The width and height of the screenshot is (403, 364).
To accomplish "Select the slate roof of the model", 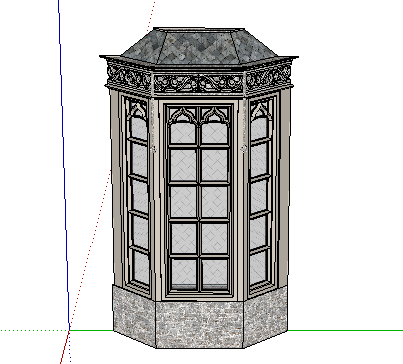I will pos(199,47).
